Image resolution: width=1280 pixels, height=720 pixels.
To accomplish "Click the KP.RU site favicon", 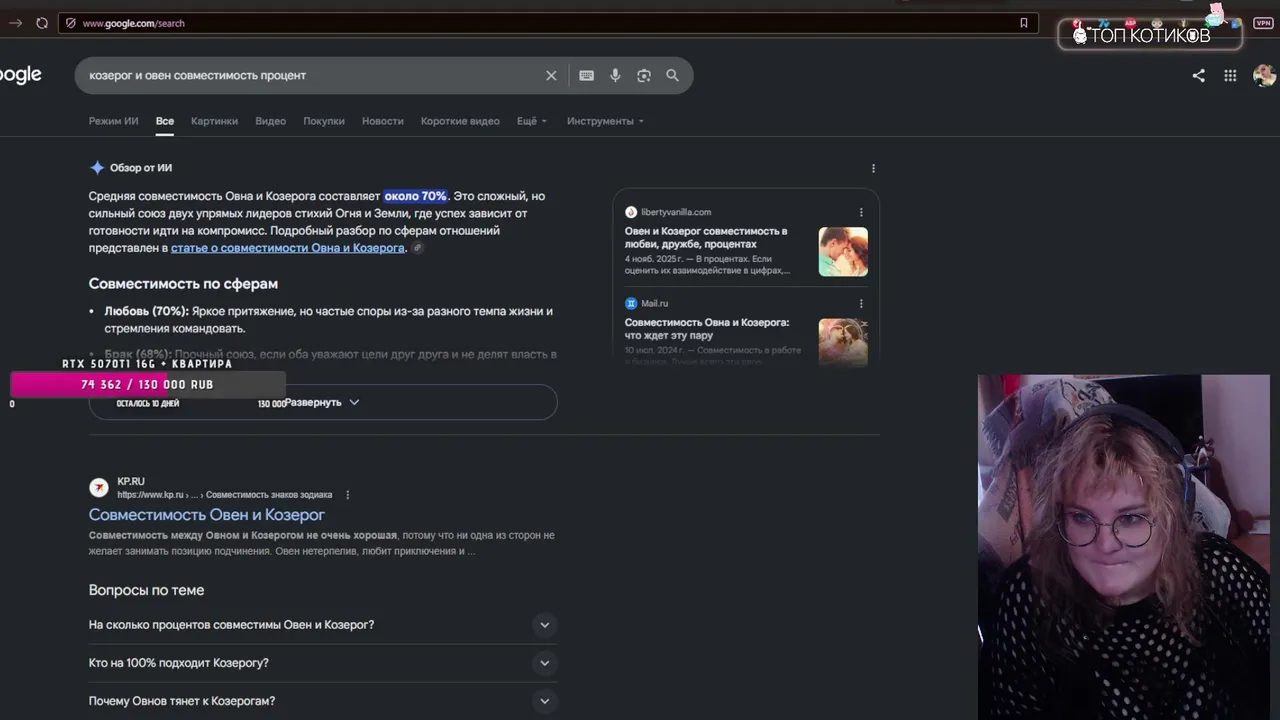I will coord(99,487).
